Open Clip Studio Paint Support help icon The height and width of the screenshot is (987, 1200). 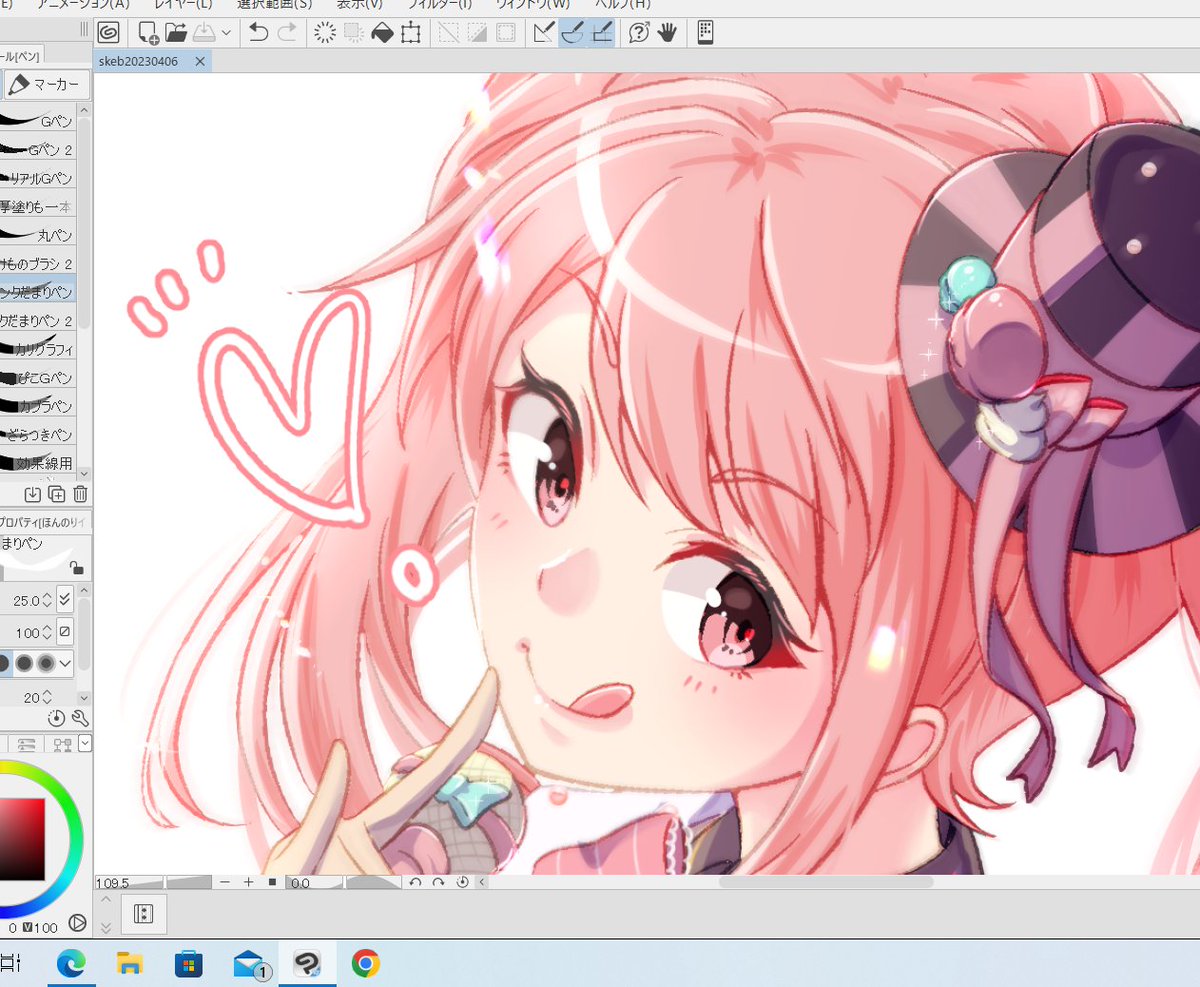coord(638,33)
